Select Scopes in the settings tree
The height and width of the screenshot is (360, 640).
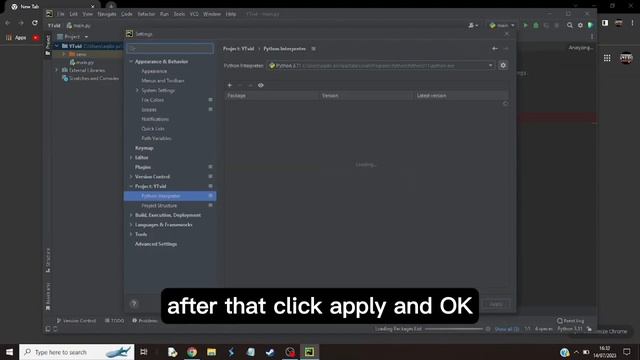pos(149,109)
